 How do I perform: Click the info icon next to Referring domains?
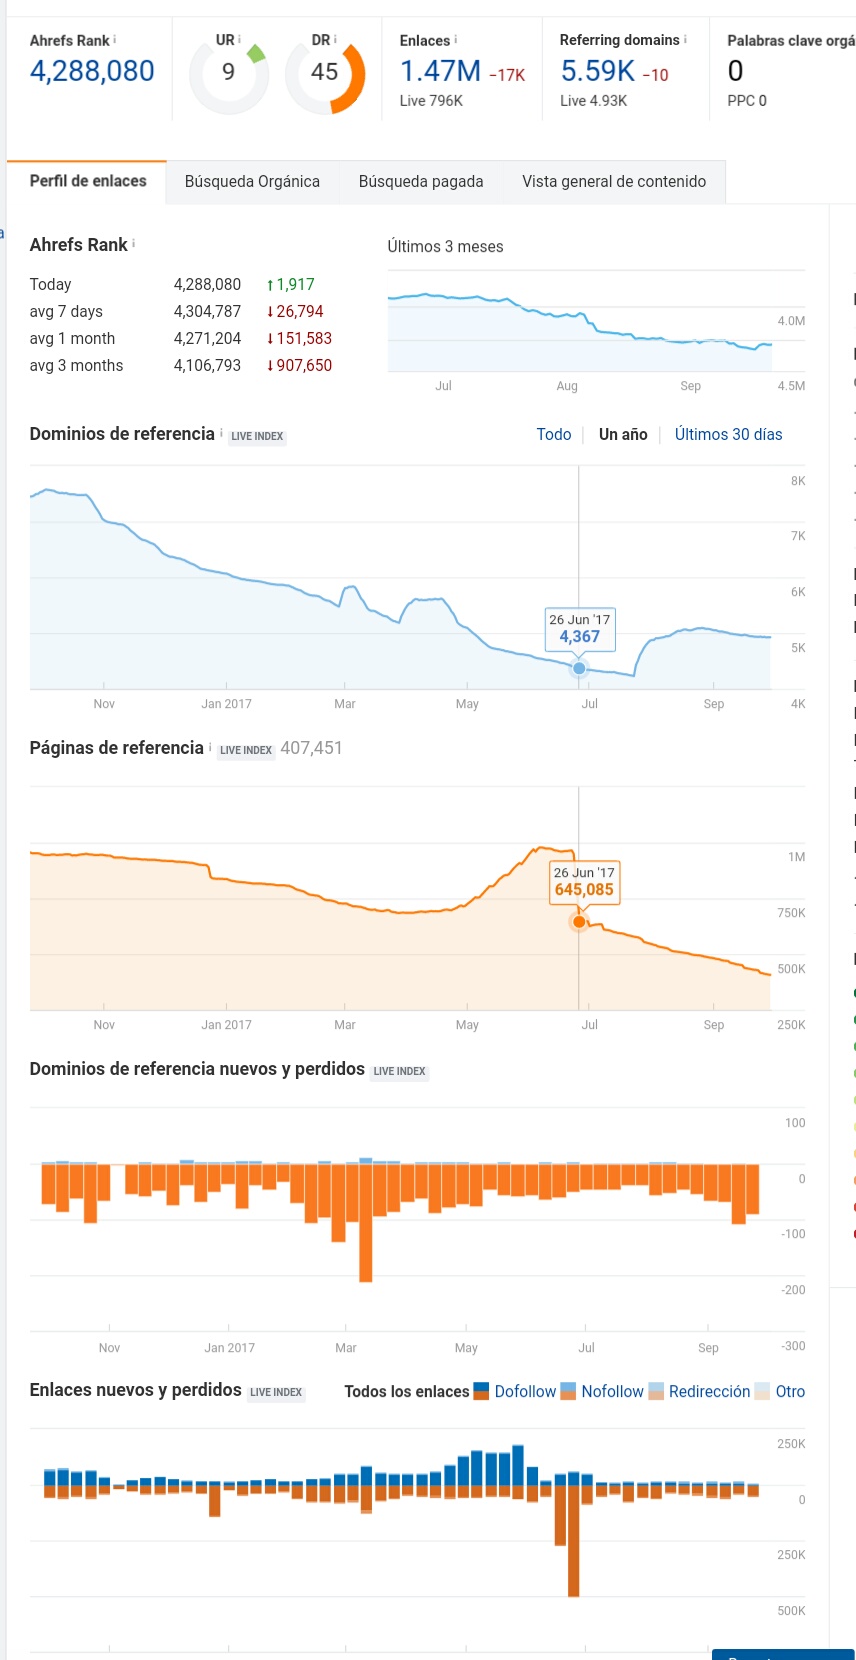[x=685, y=40]
